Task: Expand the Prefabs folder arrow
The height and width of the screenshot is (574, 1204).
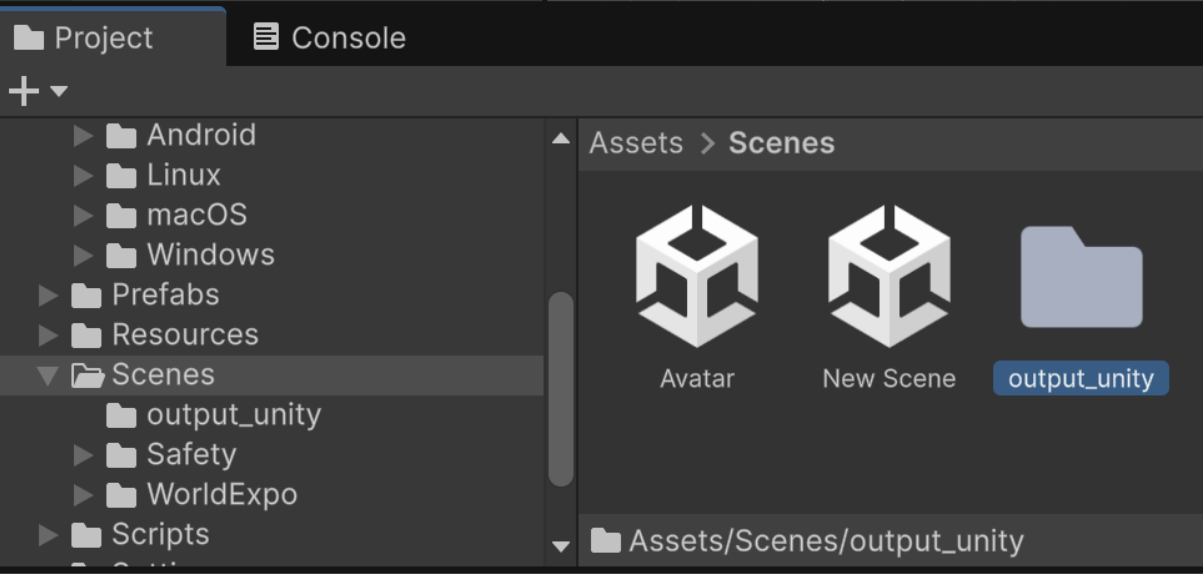Action: [x=48, y=295]
